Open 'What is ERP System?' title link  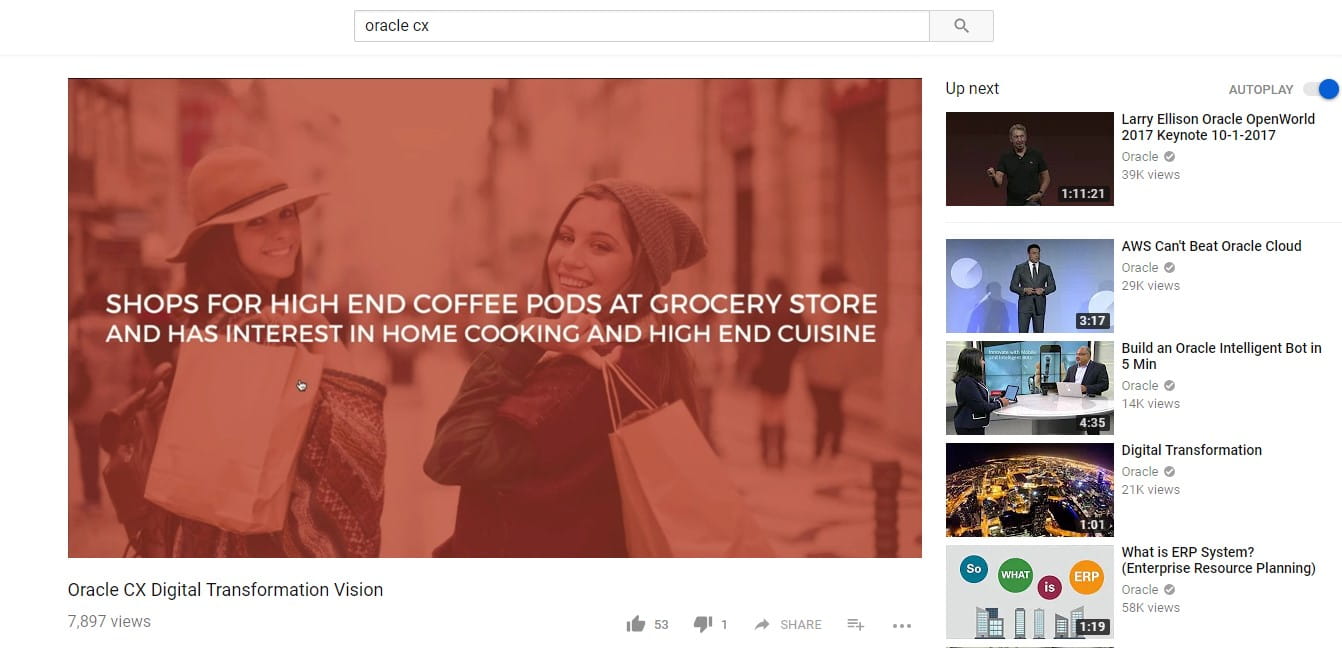pos(1218,560)
